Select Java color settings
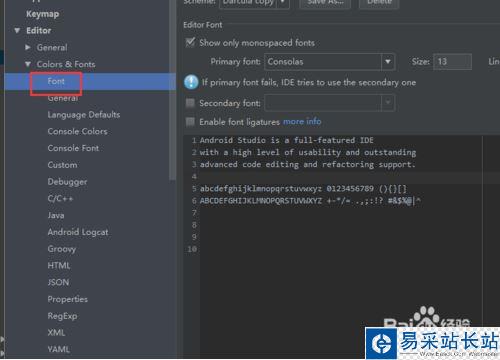The image size is (500, 360). (56, 215)
